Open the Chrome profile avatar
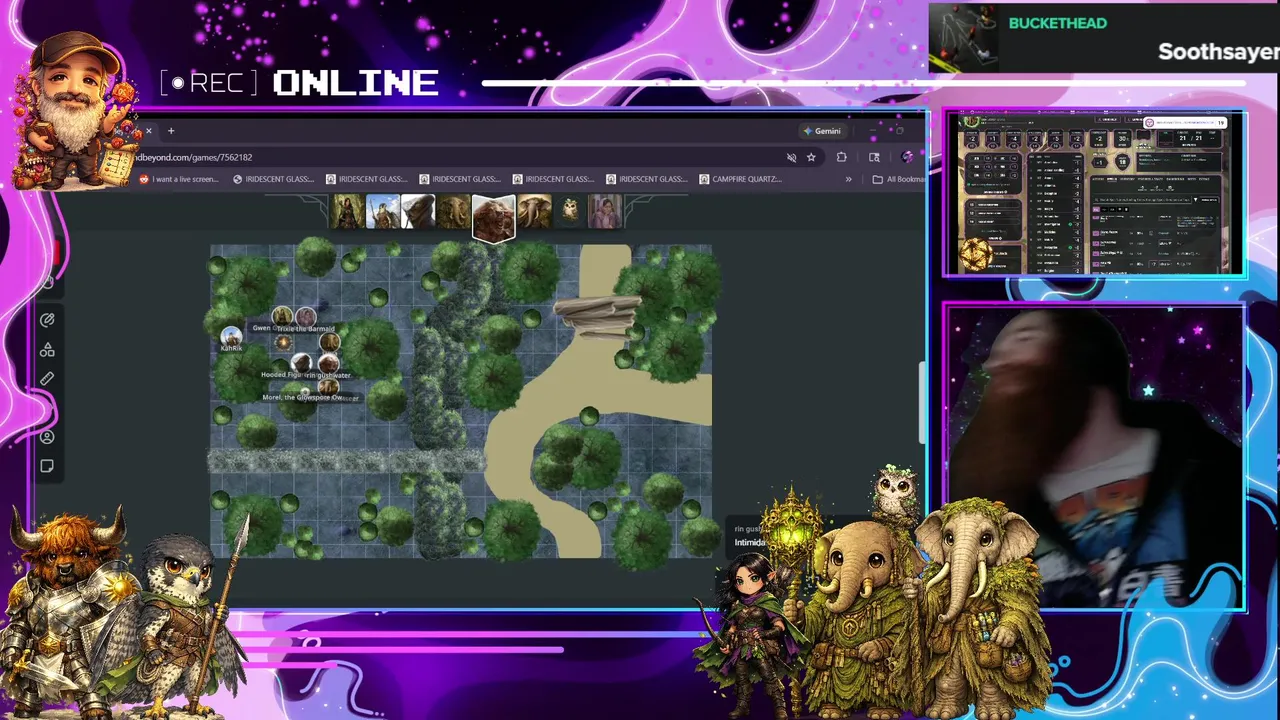The height and width of the screenshot is (720, 1280). click(x=907, y=157)
